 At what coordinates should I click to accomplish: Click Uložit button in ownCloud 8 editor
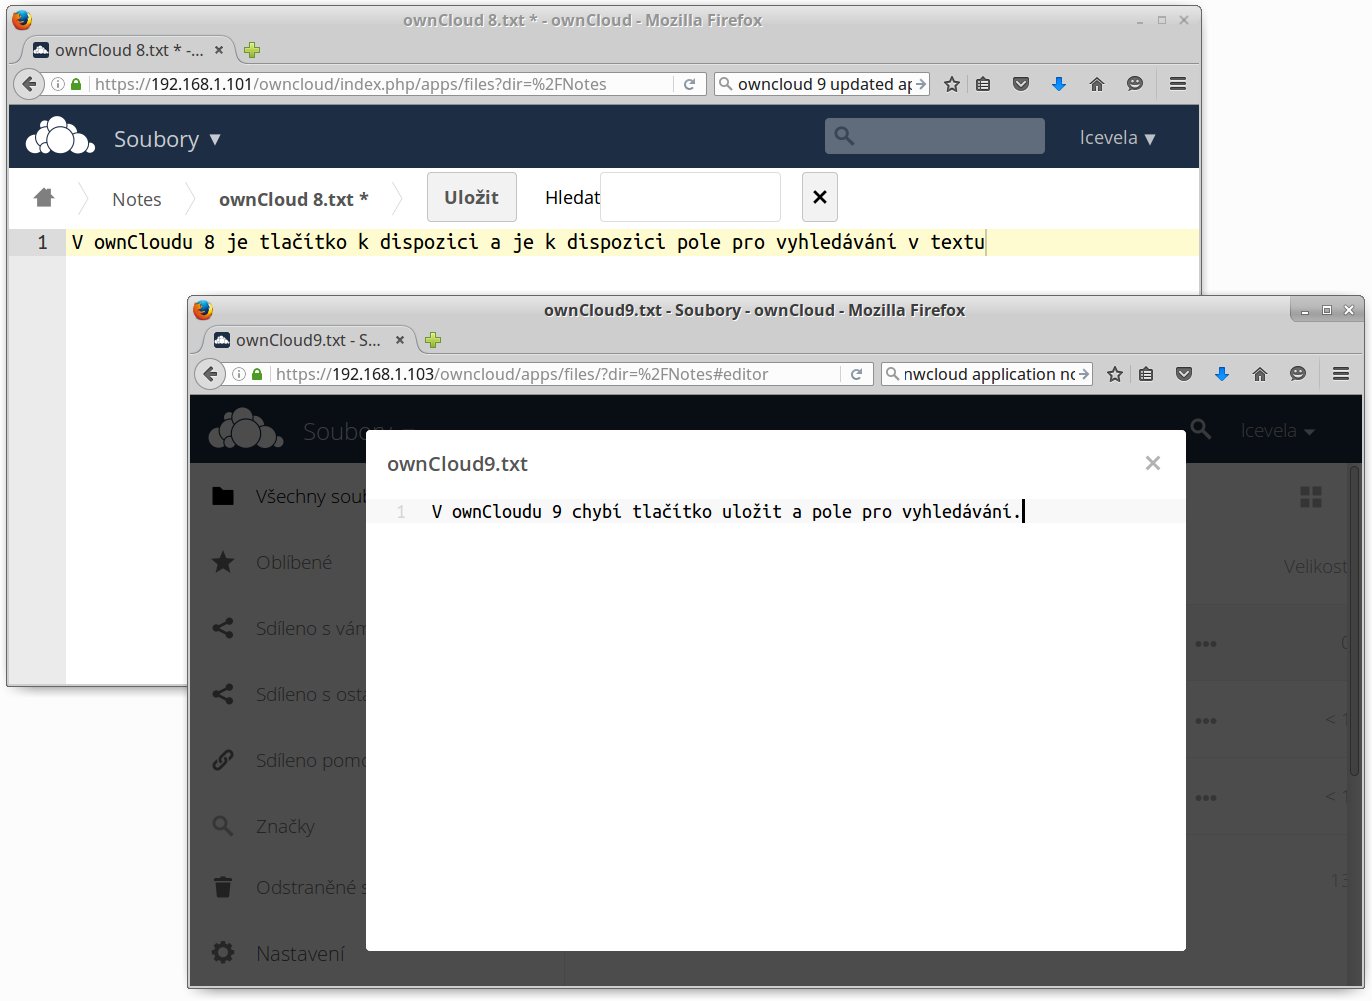pos(471,197)
